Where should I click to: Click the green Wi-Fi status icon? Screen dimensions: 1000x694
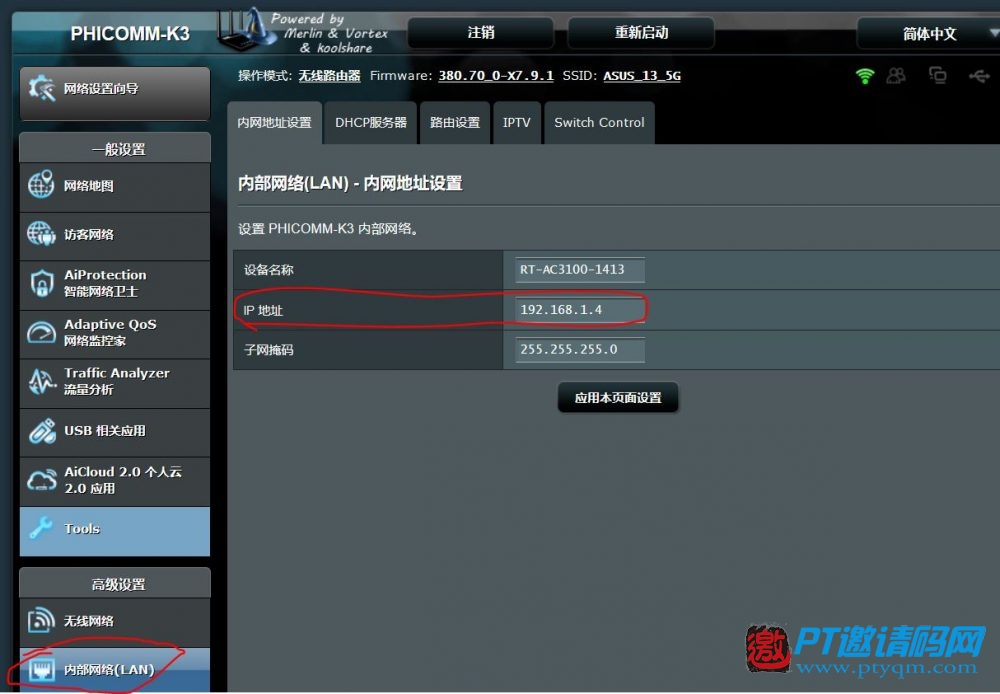point(865,76)
